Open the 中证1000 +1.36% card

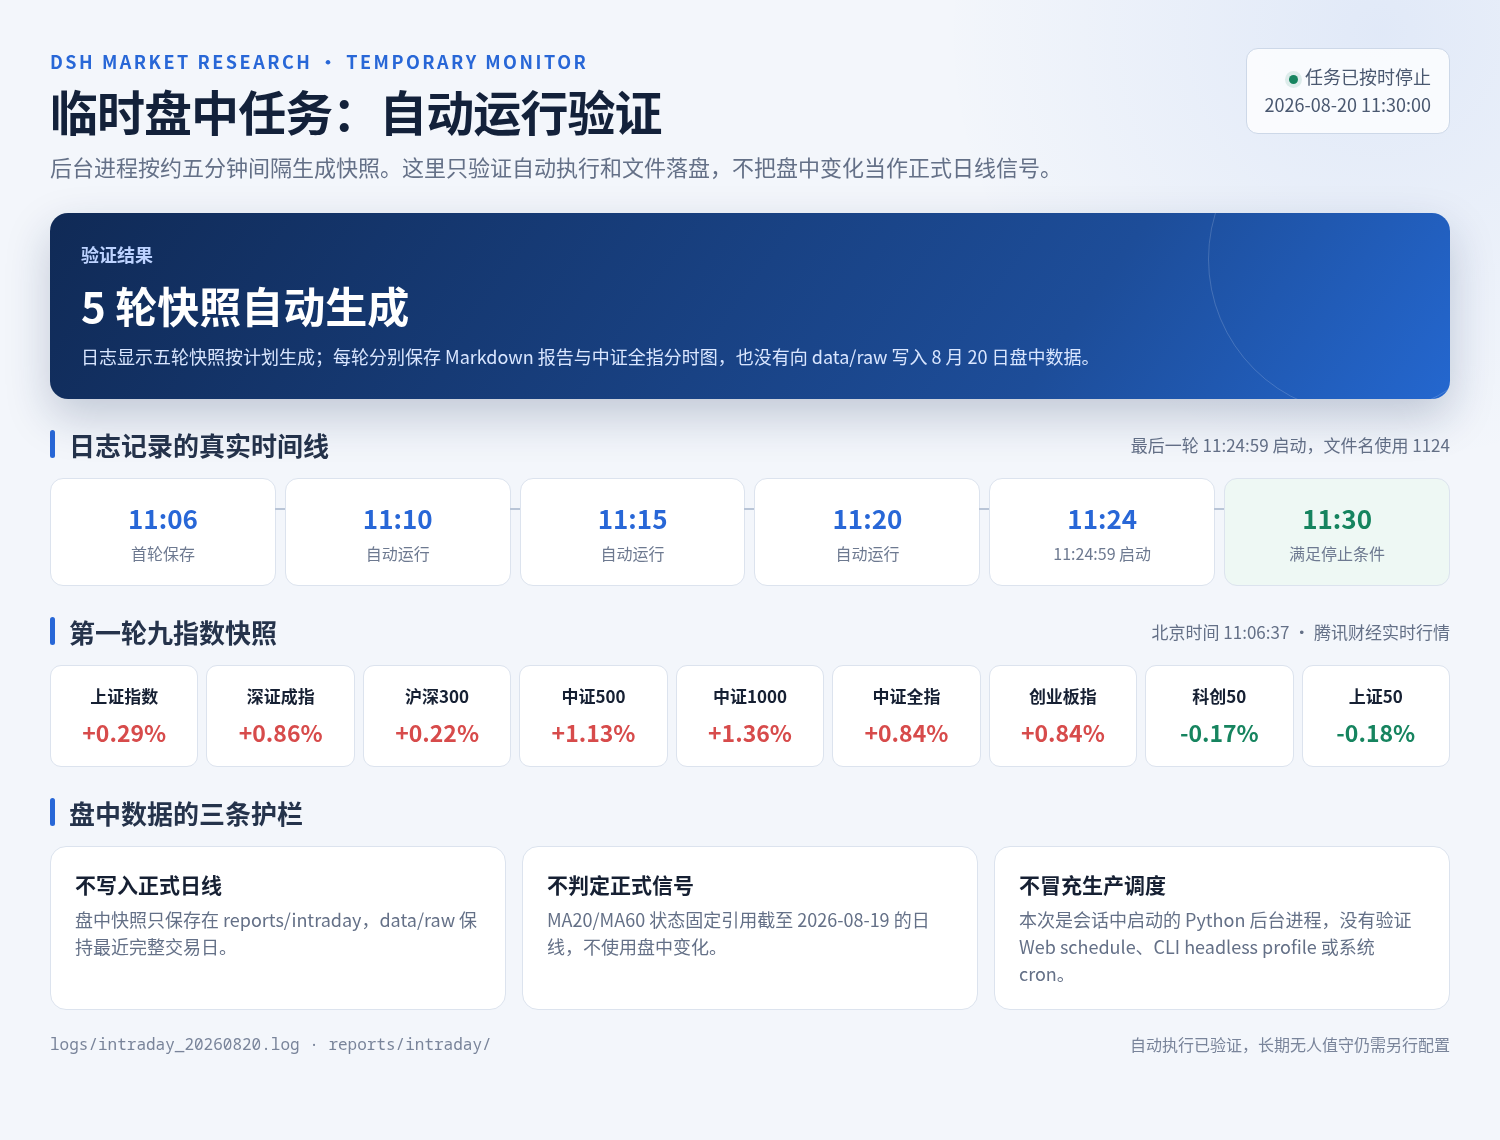(x=750, y=716)
